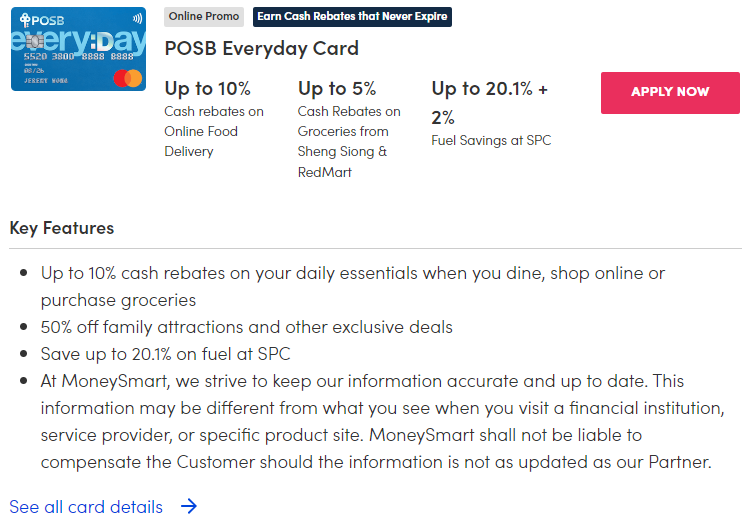This screenshot has height=529, width=747.
Task: Click the Key Features heading
Action: click(62, 228)
